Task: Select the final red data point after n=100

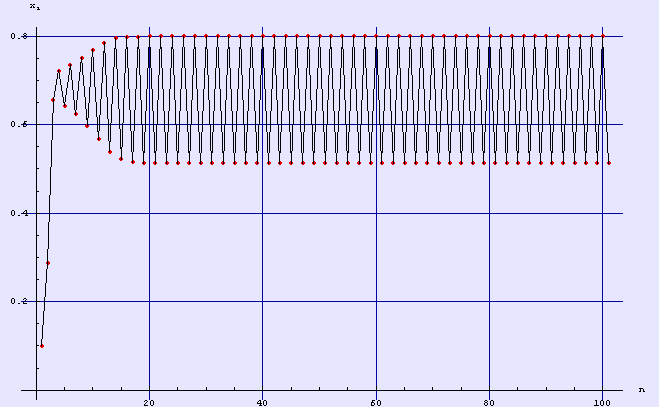Action: coord(609,163)
